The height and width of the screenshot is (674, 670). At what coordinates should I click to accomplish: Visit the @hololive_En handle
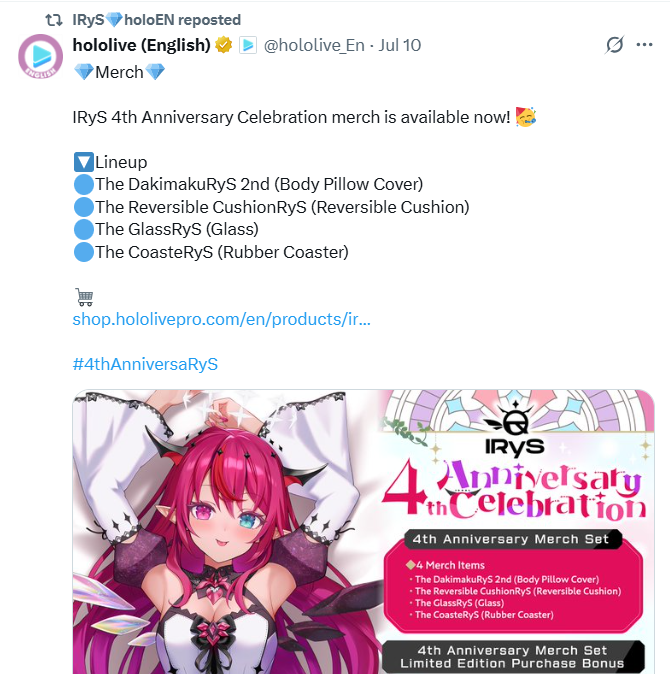coord(314,45)
